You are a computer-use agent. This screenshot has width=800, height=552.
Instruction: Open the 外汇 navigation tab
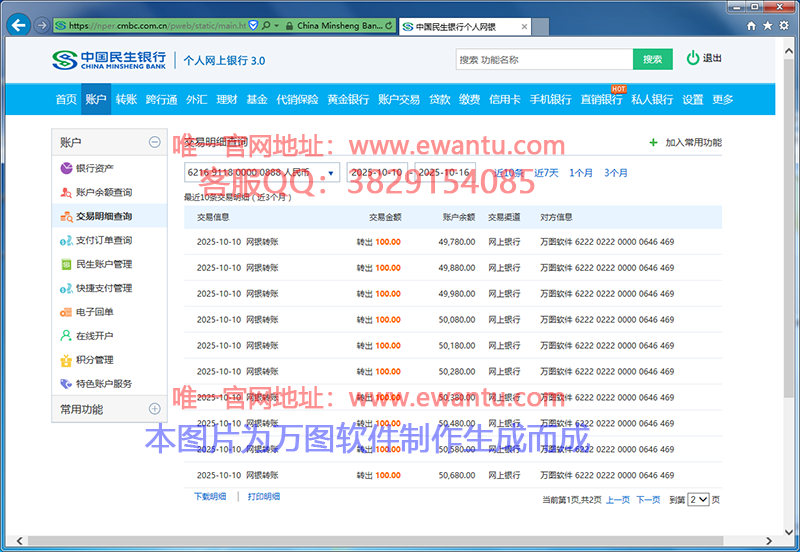[x=196, y=99]
